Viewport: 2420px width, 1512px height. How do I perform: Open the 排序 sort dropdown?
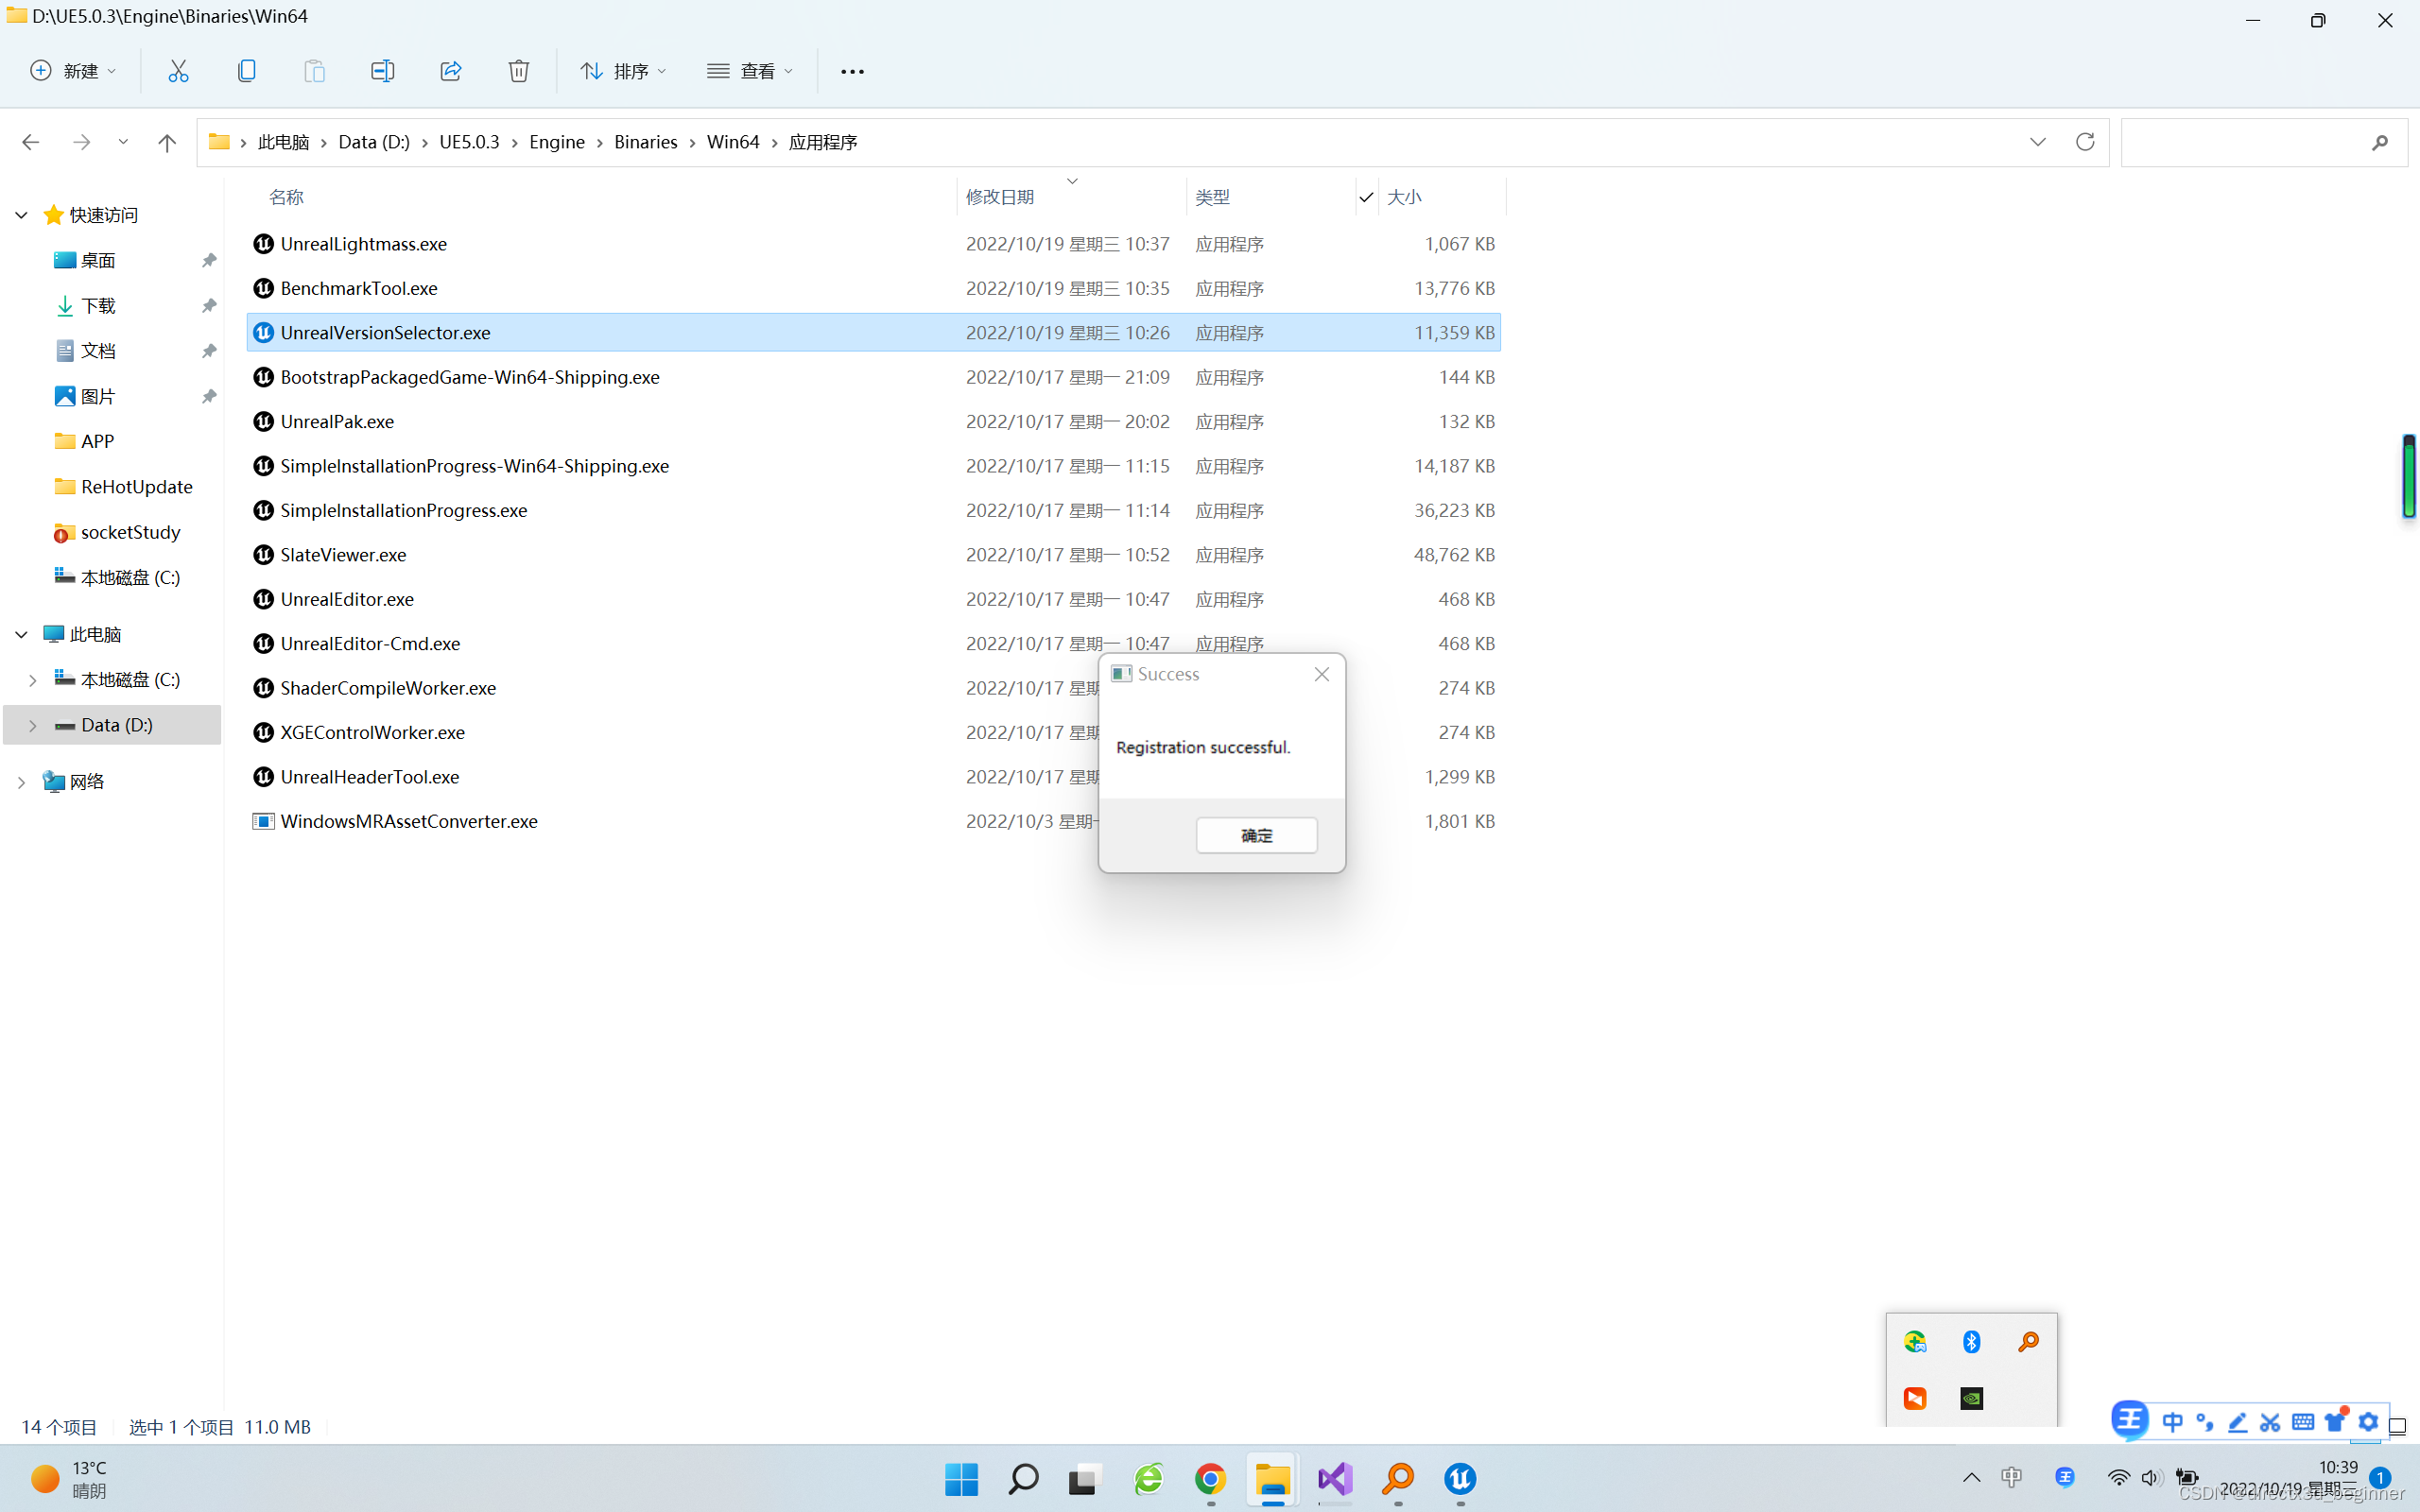624,71
